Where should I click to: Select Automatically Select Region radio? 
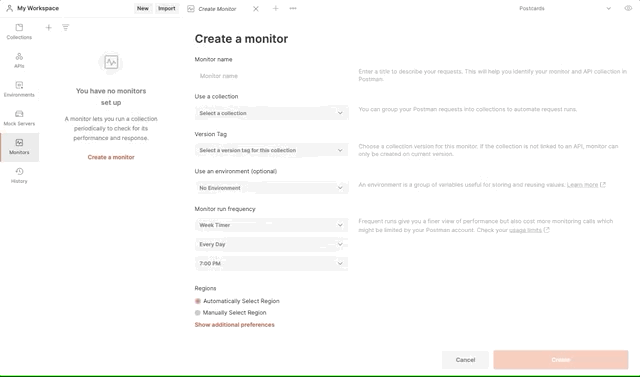coord(198,301)
